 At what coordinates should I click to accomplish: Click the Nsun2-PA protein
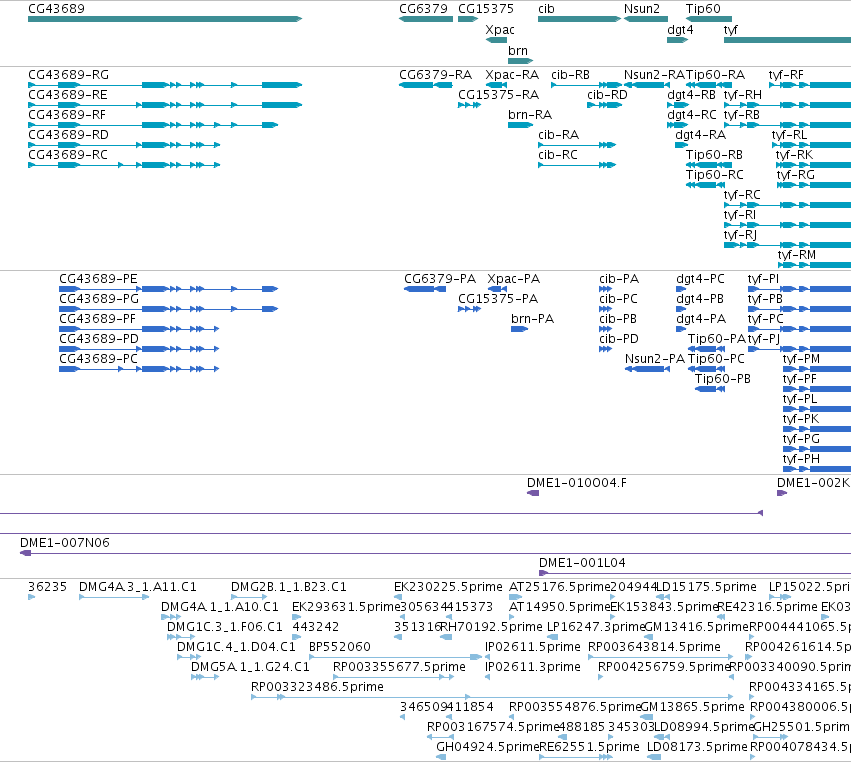pyautogui.click(x=647, y=369)
